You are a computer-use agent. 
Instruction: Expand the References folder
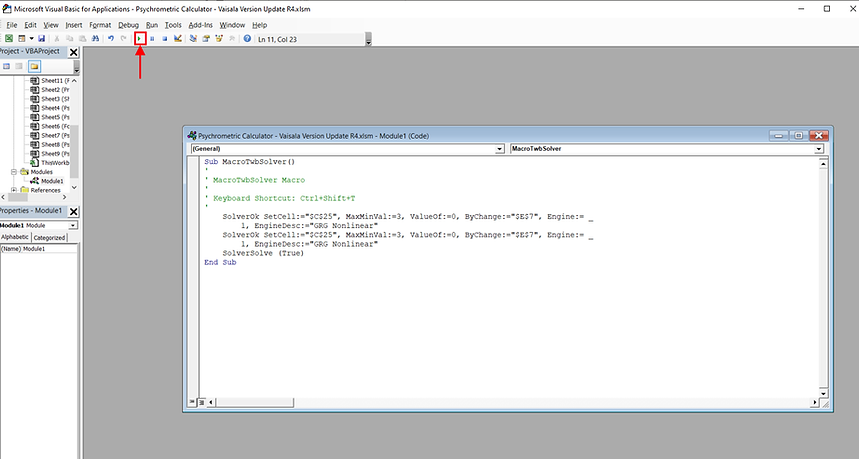[x=14, y=190]
